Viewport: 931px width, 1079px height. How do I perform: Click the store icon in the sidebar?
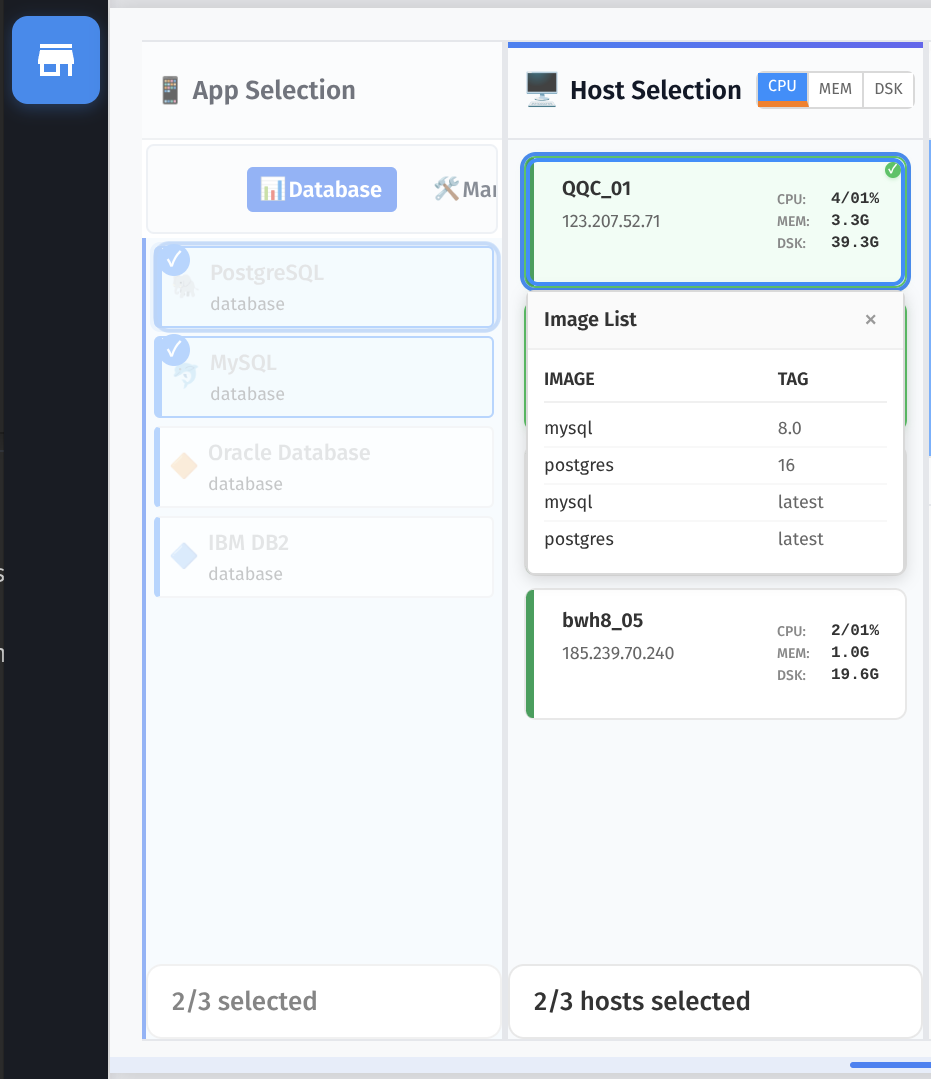pos(56,61)
